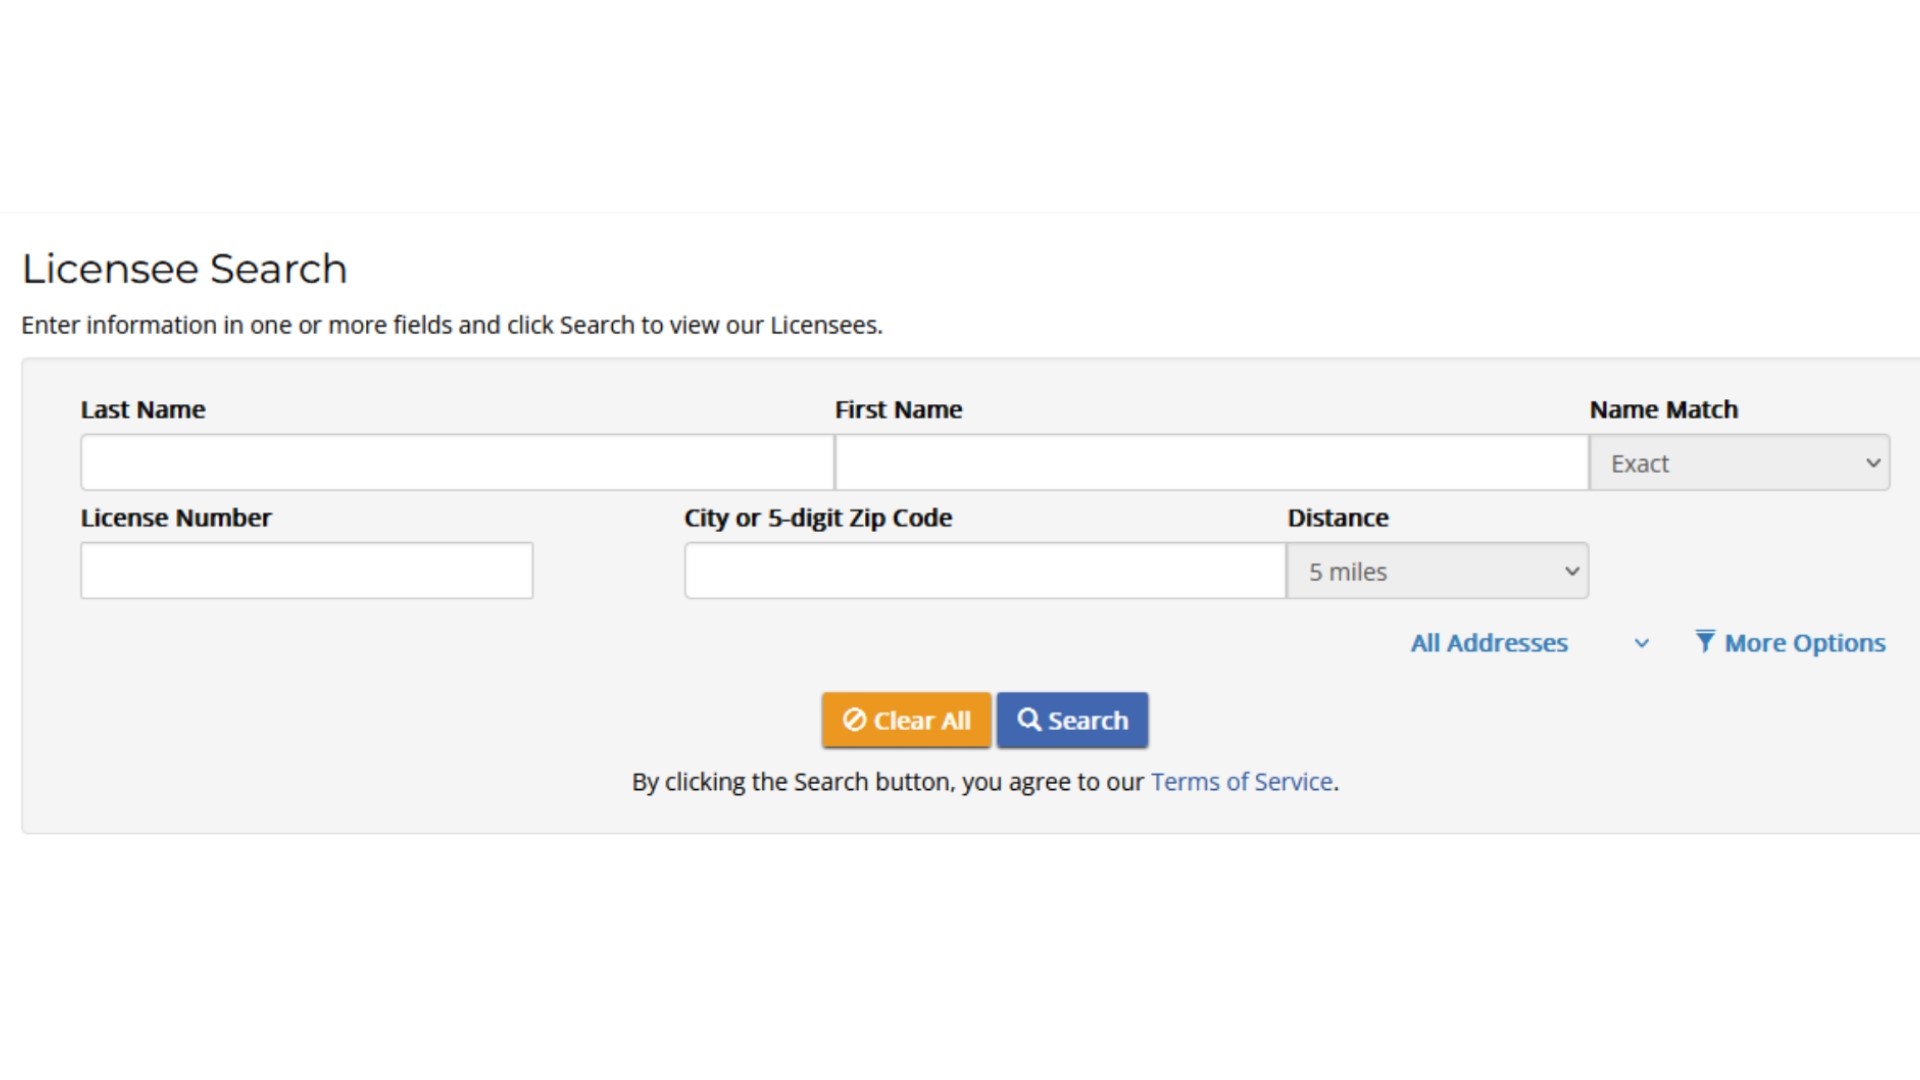Open the All Addresses dropdown

(x=1489, y=643)
